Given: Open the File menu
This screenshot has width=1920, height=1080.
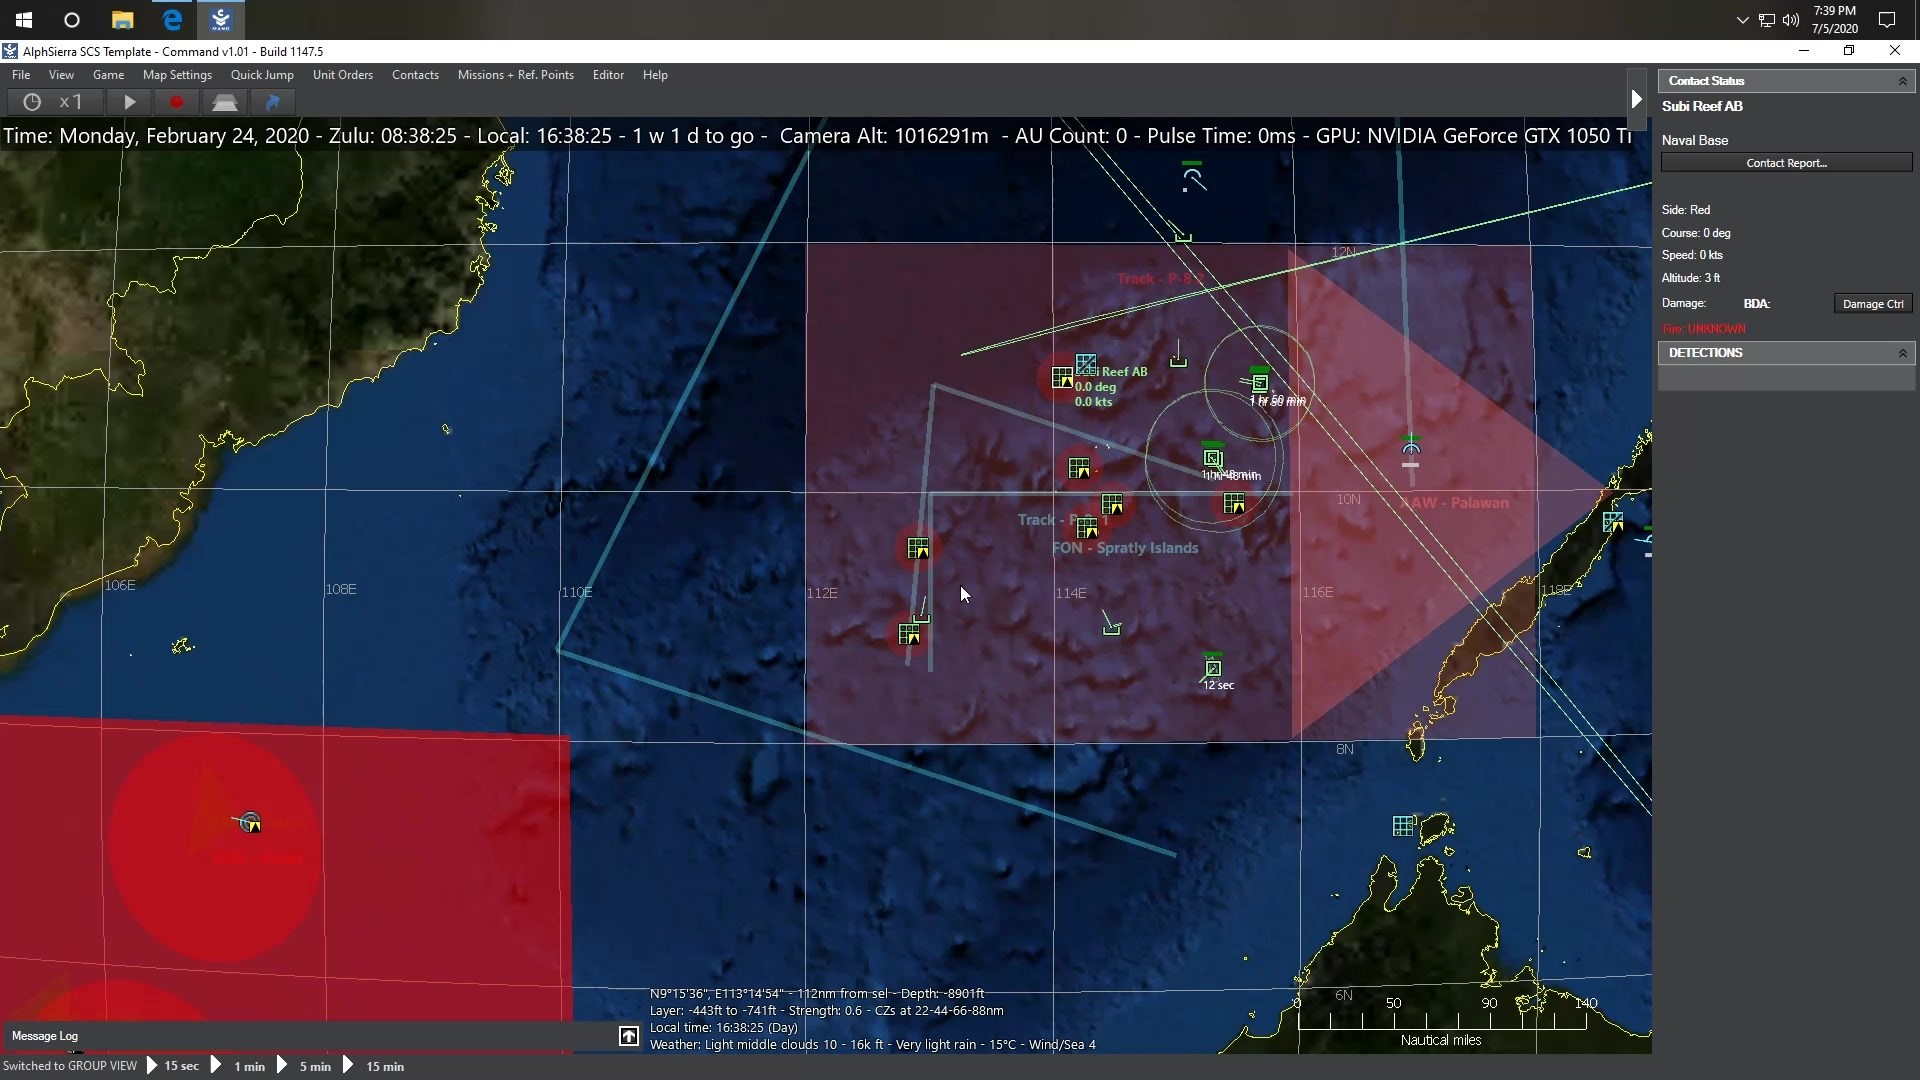Looking at the screenshot, I should 21,75.
